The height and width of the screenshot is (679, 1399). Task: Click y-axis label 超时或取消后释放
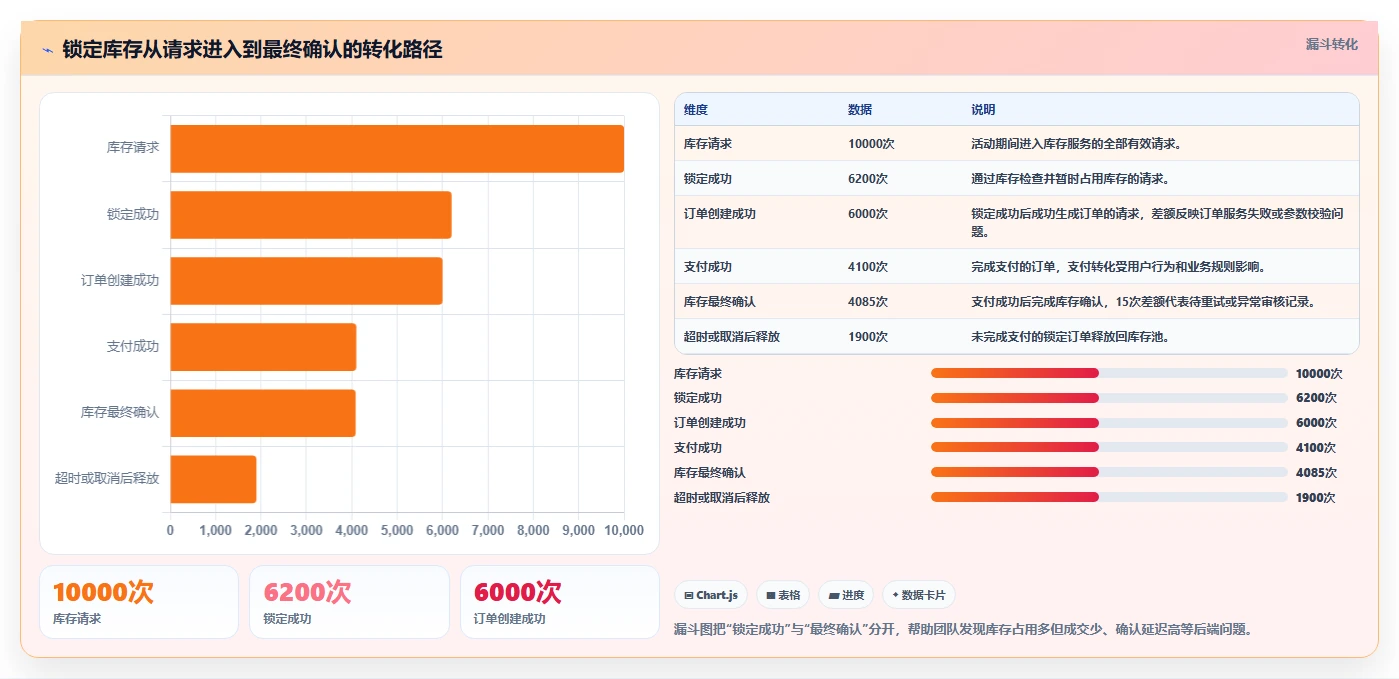point(107,479)
